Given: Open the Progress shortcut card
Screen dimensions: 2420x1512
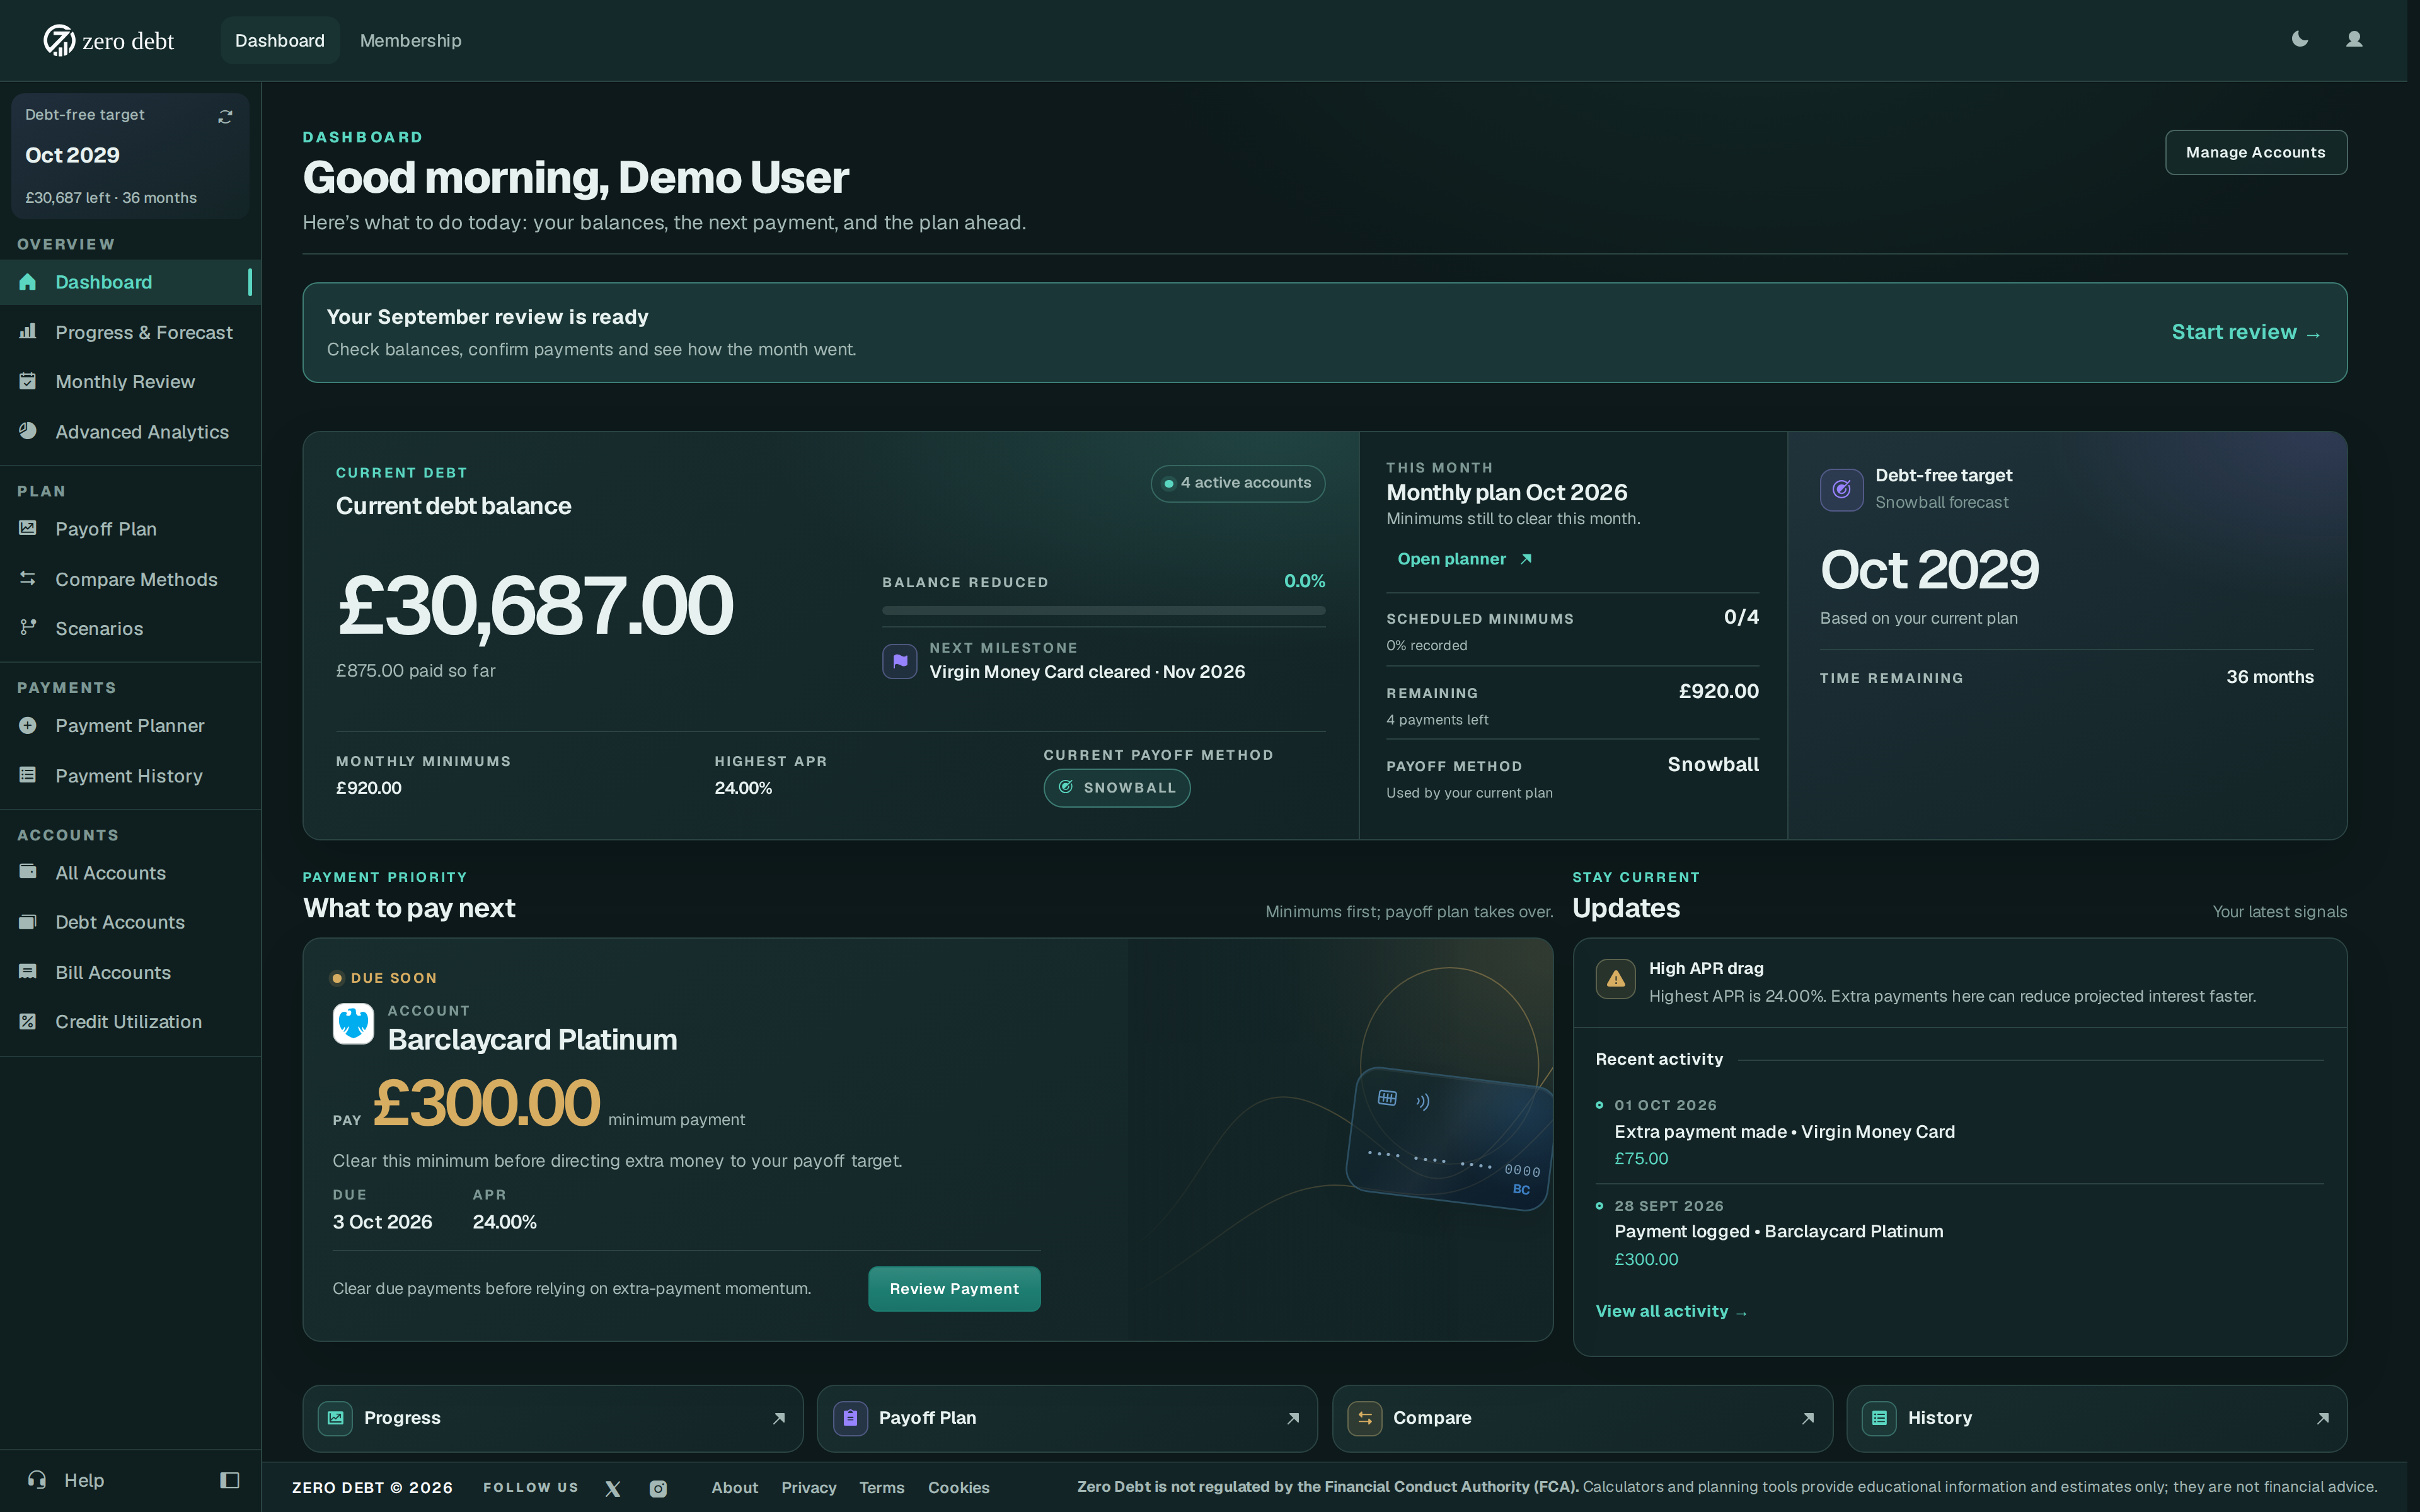Looking at the screenshot, I should [552, 1418].
